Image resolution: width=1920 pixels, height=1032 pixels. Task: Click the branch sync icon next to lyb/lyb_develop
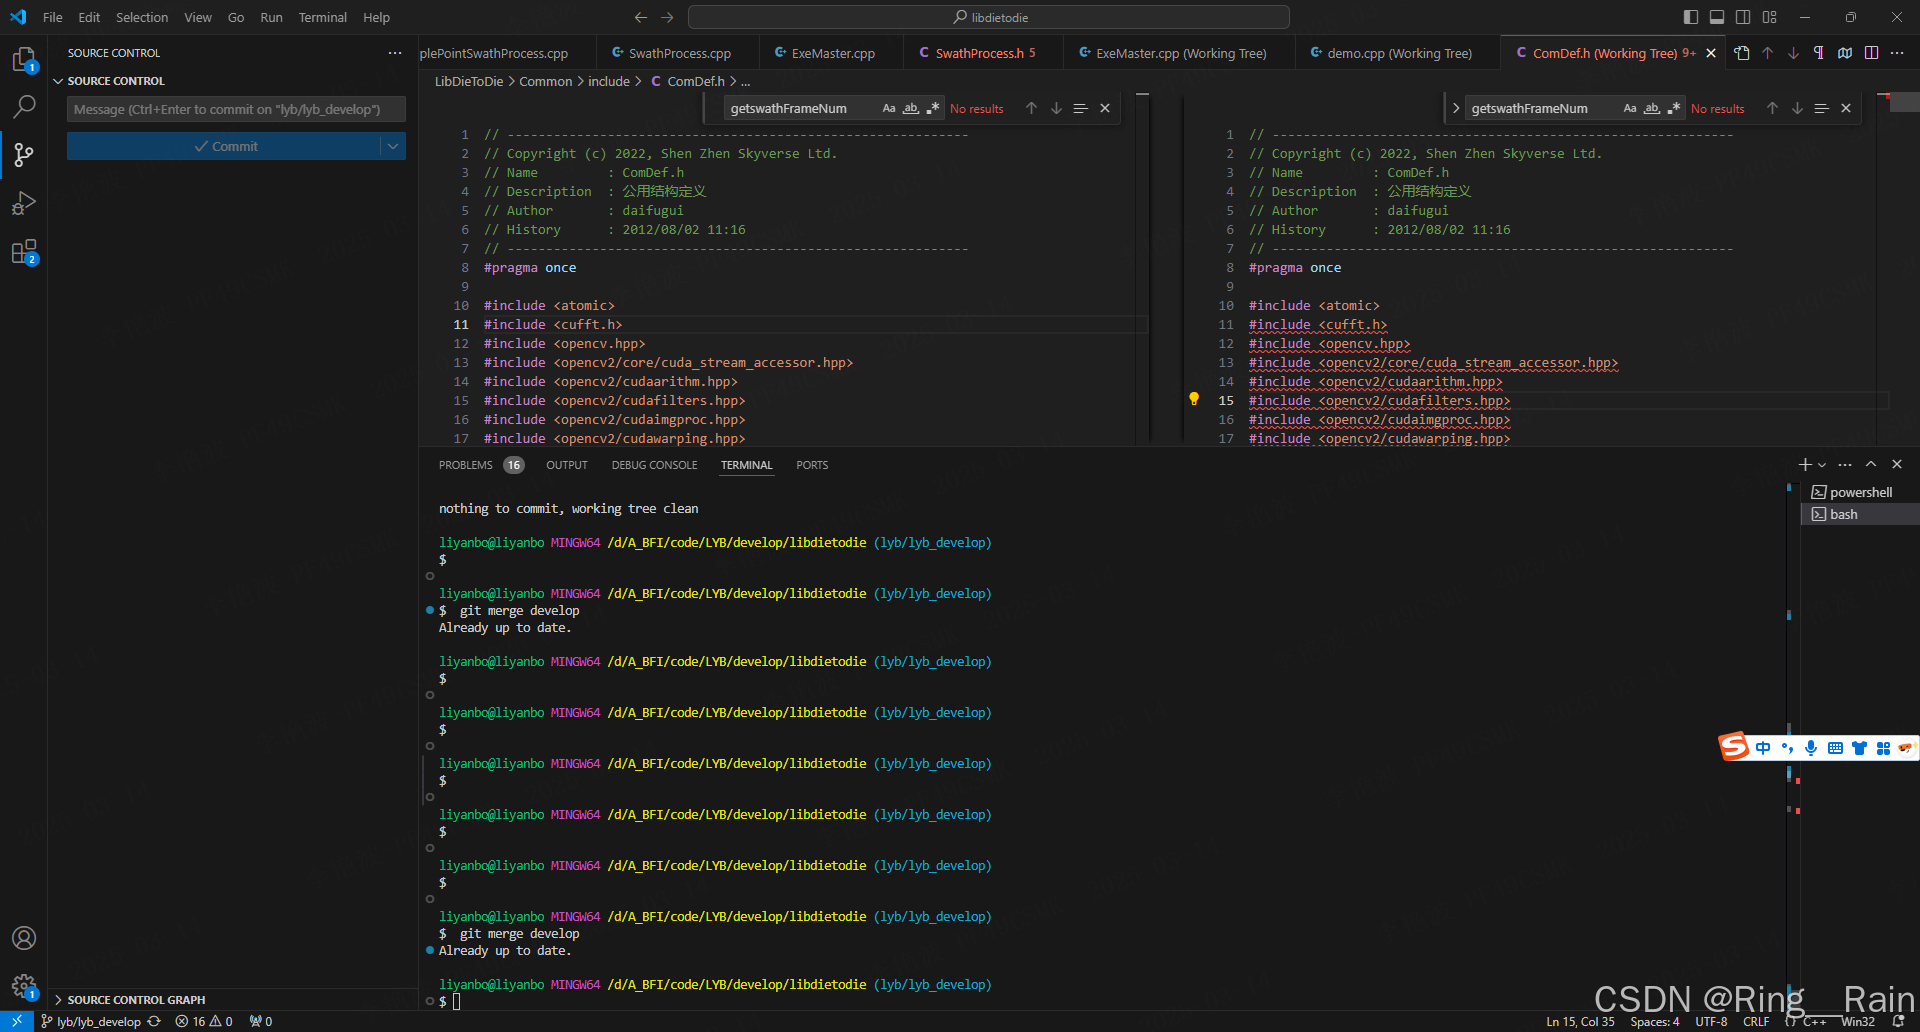click(x=154, y=1021)
